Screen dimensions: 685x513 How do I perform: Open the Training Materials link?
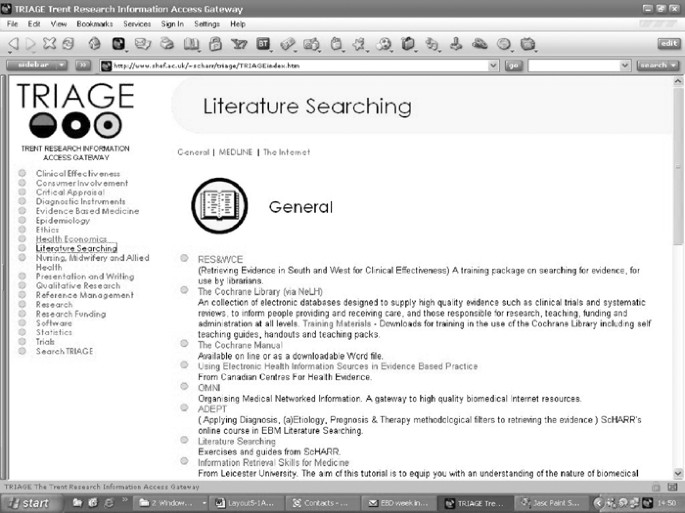point(337,324)
